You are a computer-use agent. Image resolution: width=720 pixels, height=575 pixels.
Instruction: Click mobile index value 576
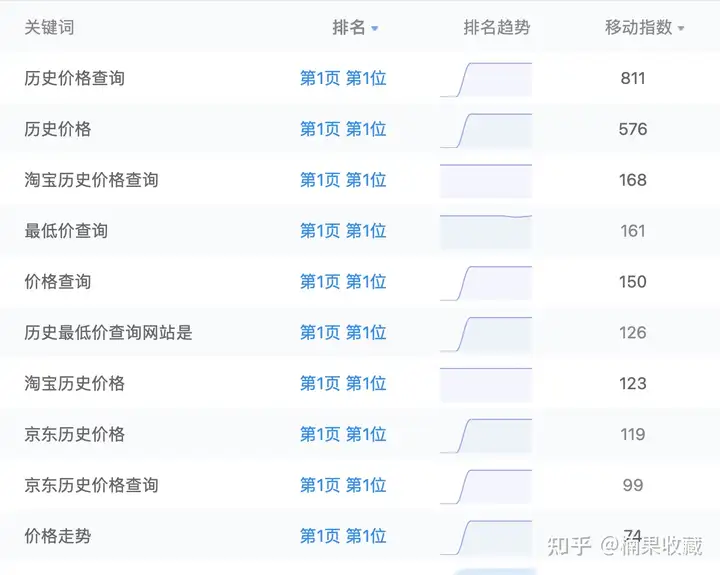point(633,129)
